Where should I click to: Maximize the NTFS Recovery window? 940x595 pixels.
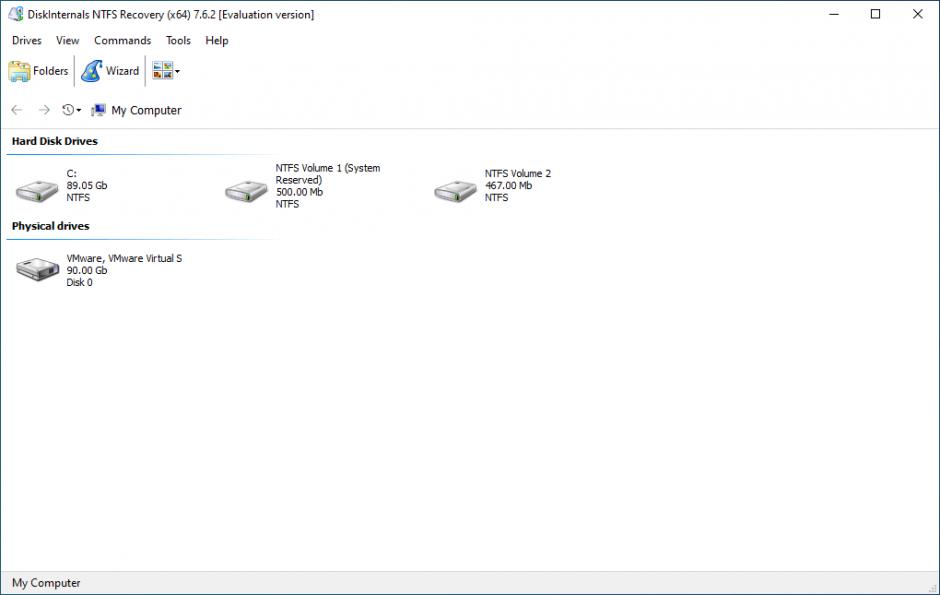875,14
